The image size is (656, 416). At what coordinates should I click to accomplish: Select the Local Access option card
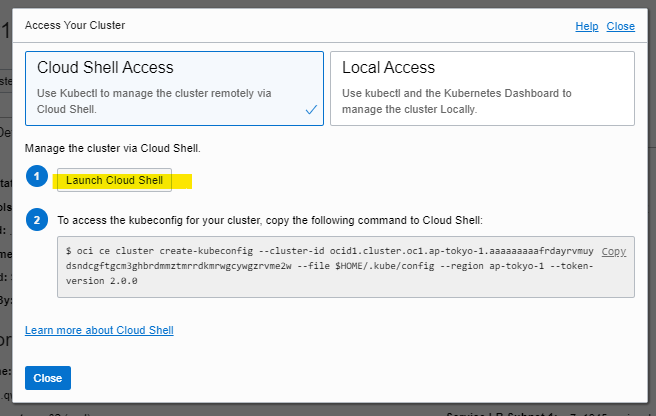point(482,88)
